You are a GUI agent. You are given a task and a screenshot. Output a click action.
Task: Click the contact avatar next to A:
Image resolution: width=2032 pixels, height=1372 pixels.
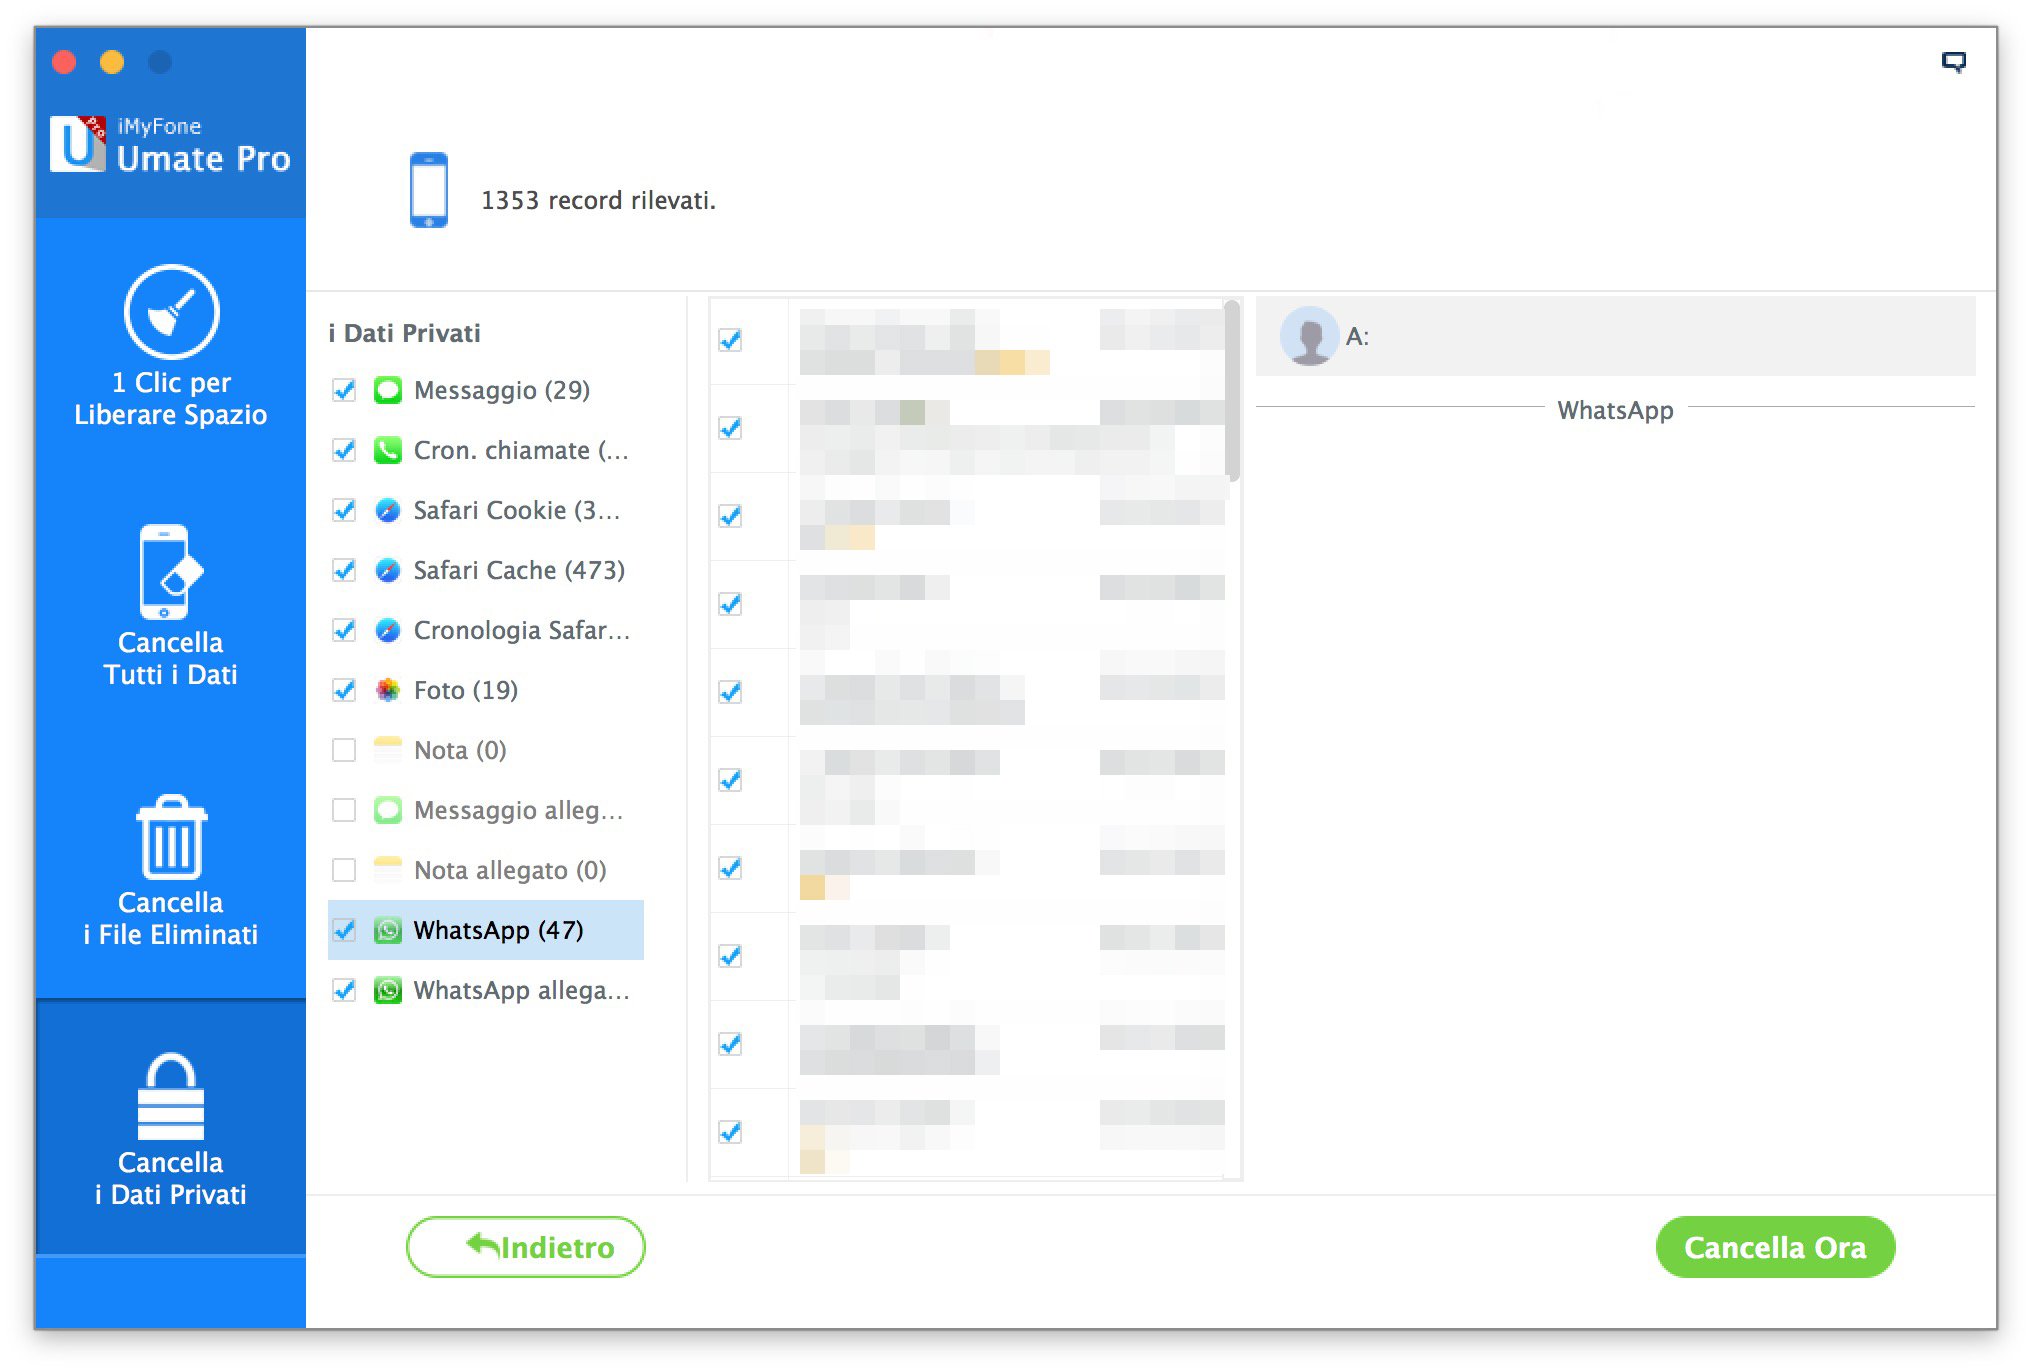pos(1309,336)
